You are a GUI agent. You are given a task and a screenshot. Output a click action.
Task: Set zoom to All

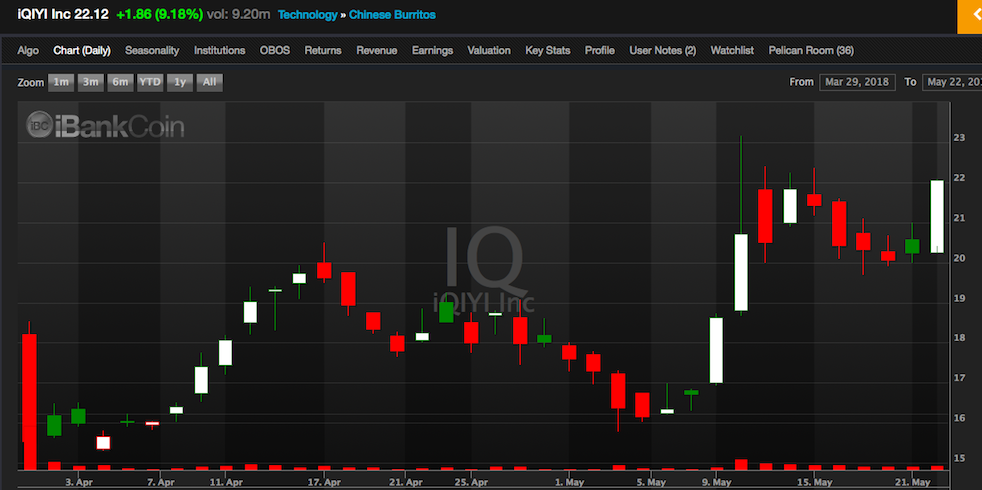click(x=210, y=82)
